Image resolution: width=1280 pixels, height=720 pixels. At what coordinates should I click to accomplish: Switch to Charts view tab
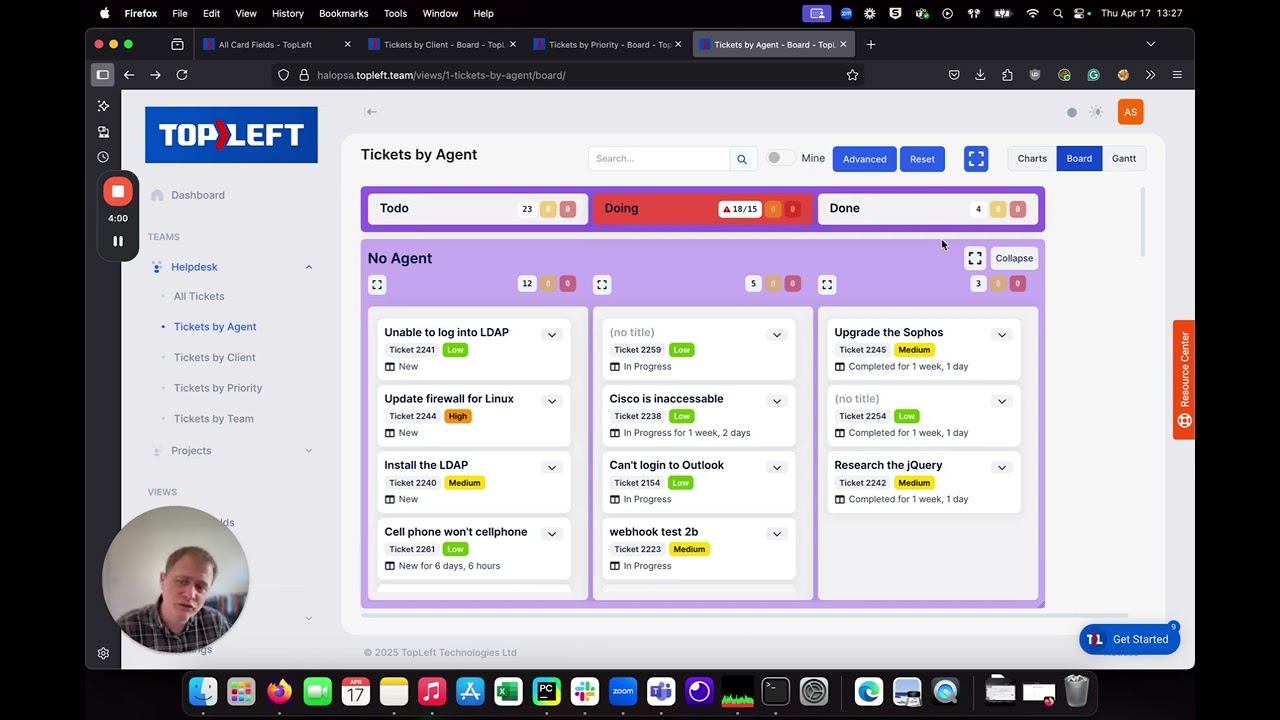tap(1032, 159)
